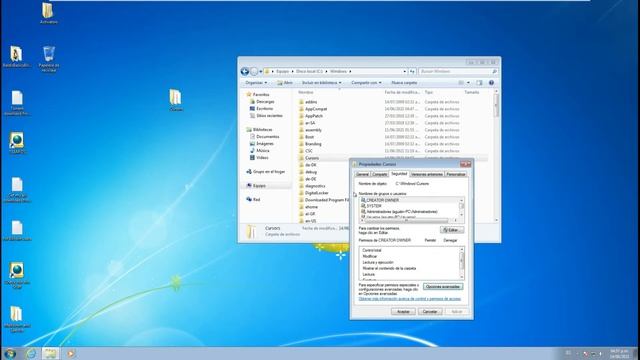Click Aceptar in Propiedades dialog
640x360 pixels.
pyautogui.click(x=403, y=311)
